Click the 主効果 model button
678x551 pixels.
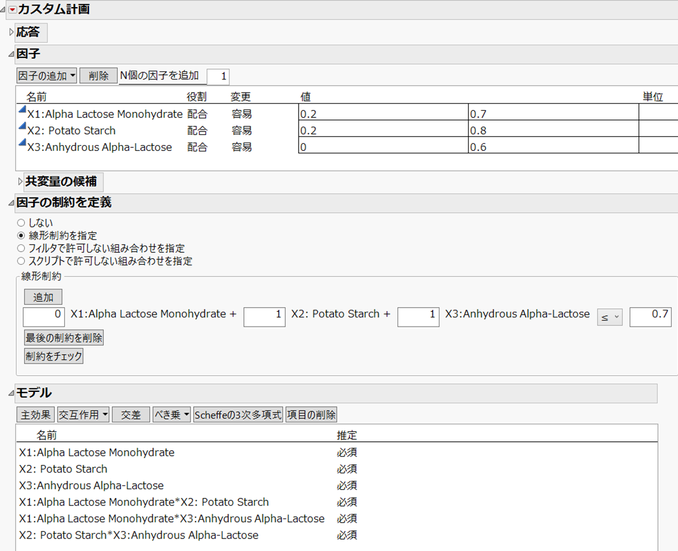(35, 415)
